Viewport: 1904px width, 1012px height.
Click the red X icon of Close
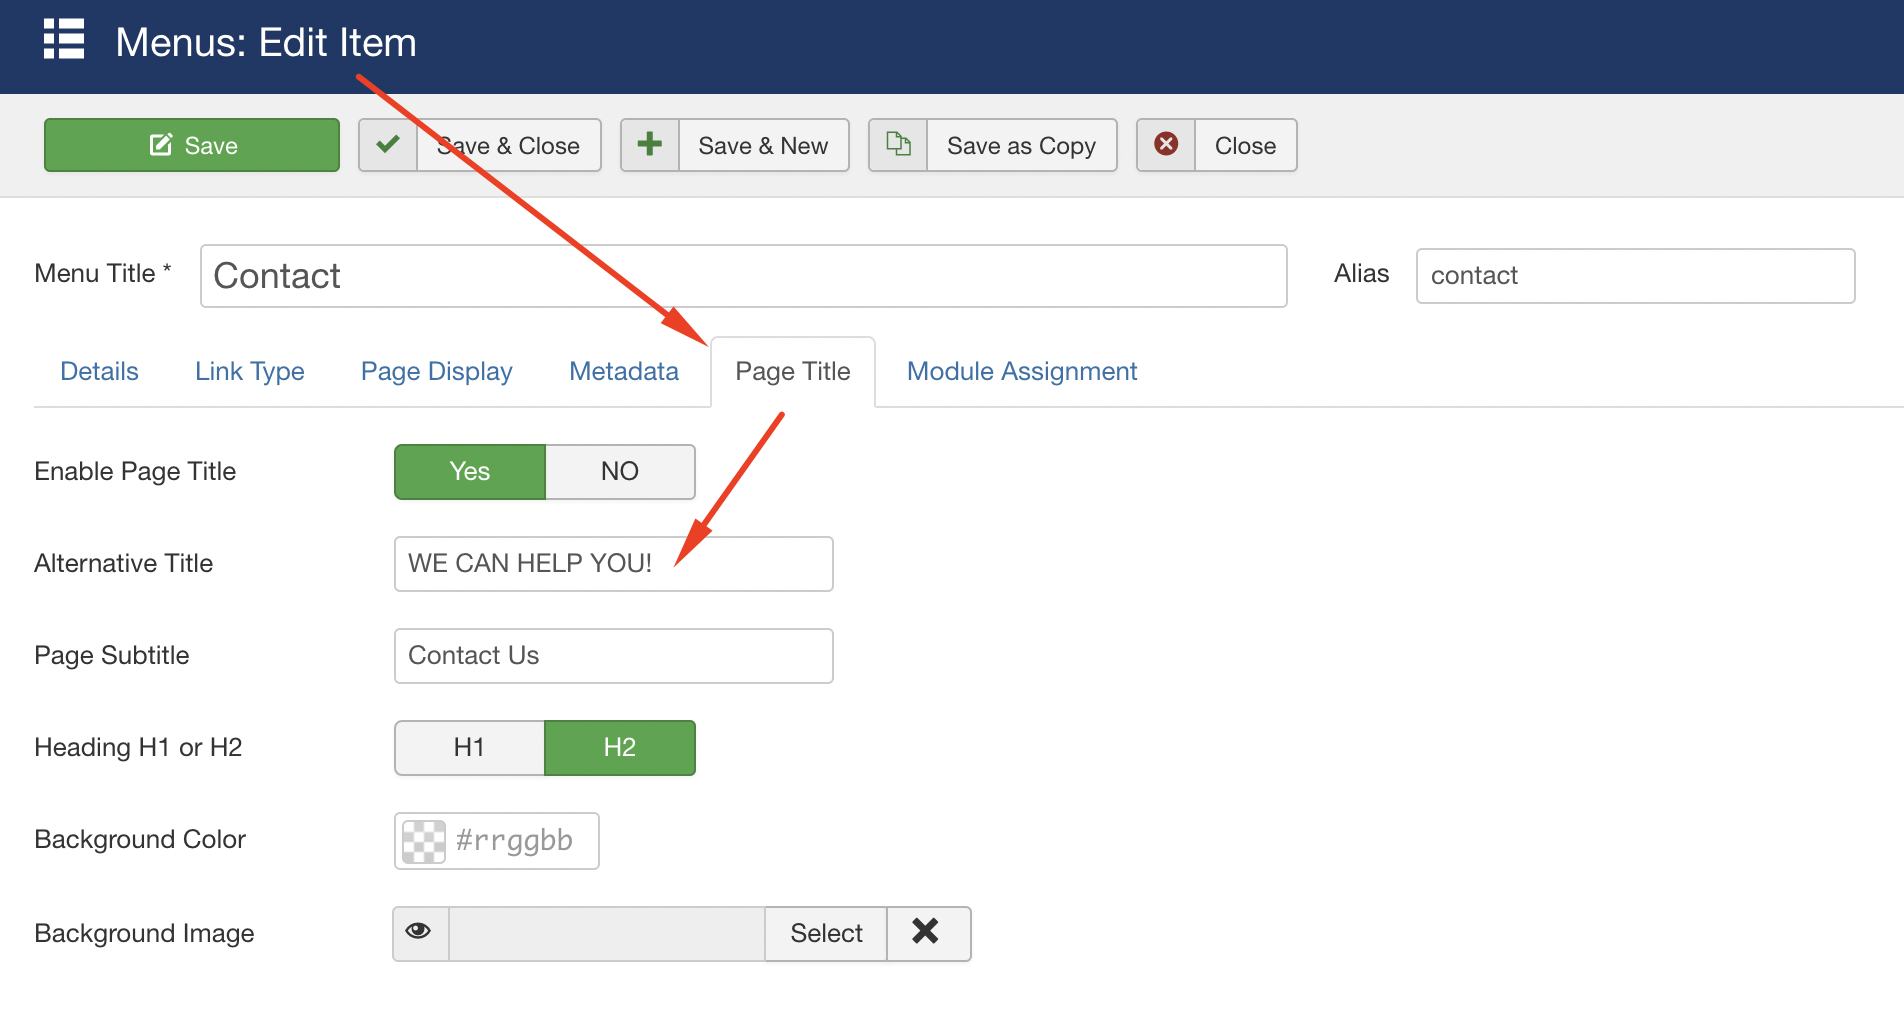coord(1166,145)
